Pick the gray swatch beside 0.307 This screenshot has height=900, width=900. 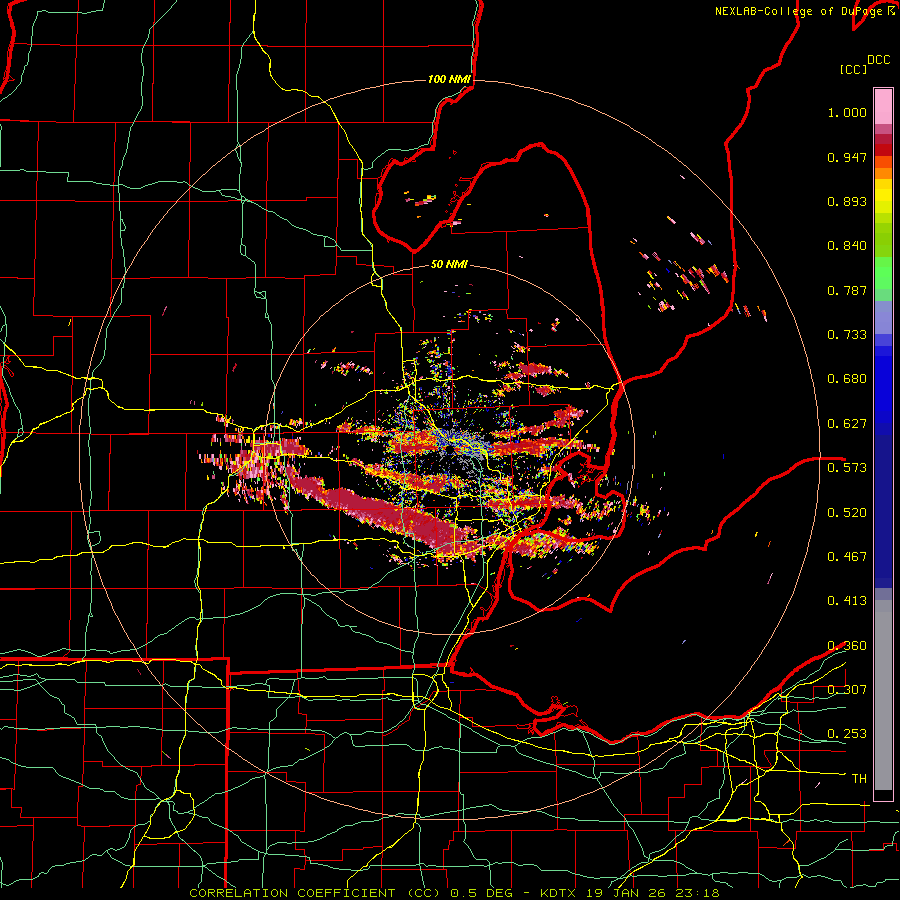[883, 695]
